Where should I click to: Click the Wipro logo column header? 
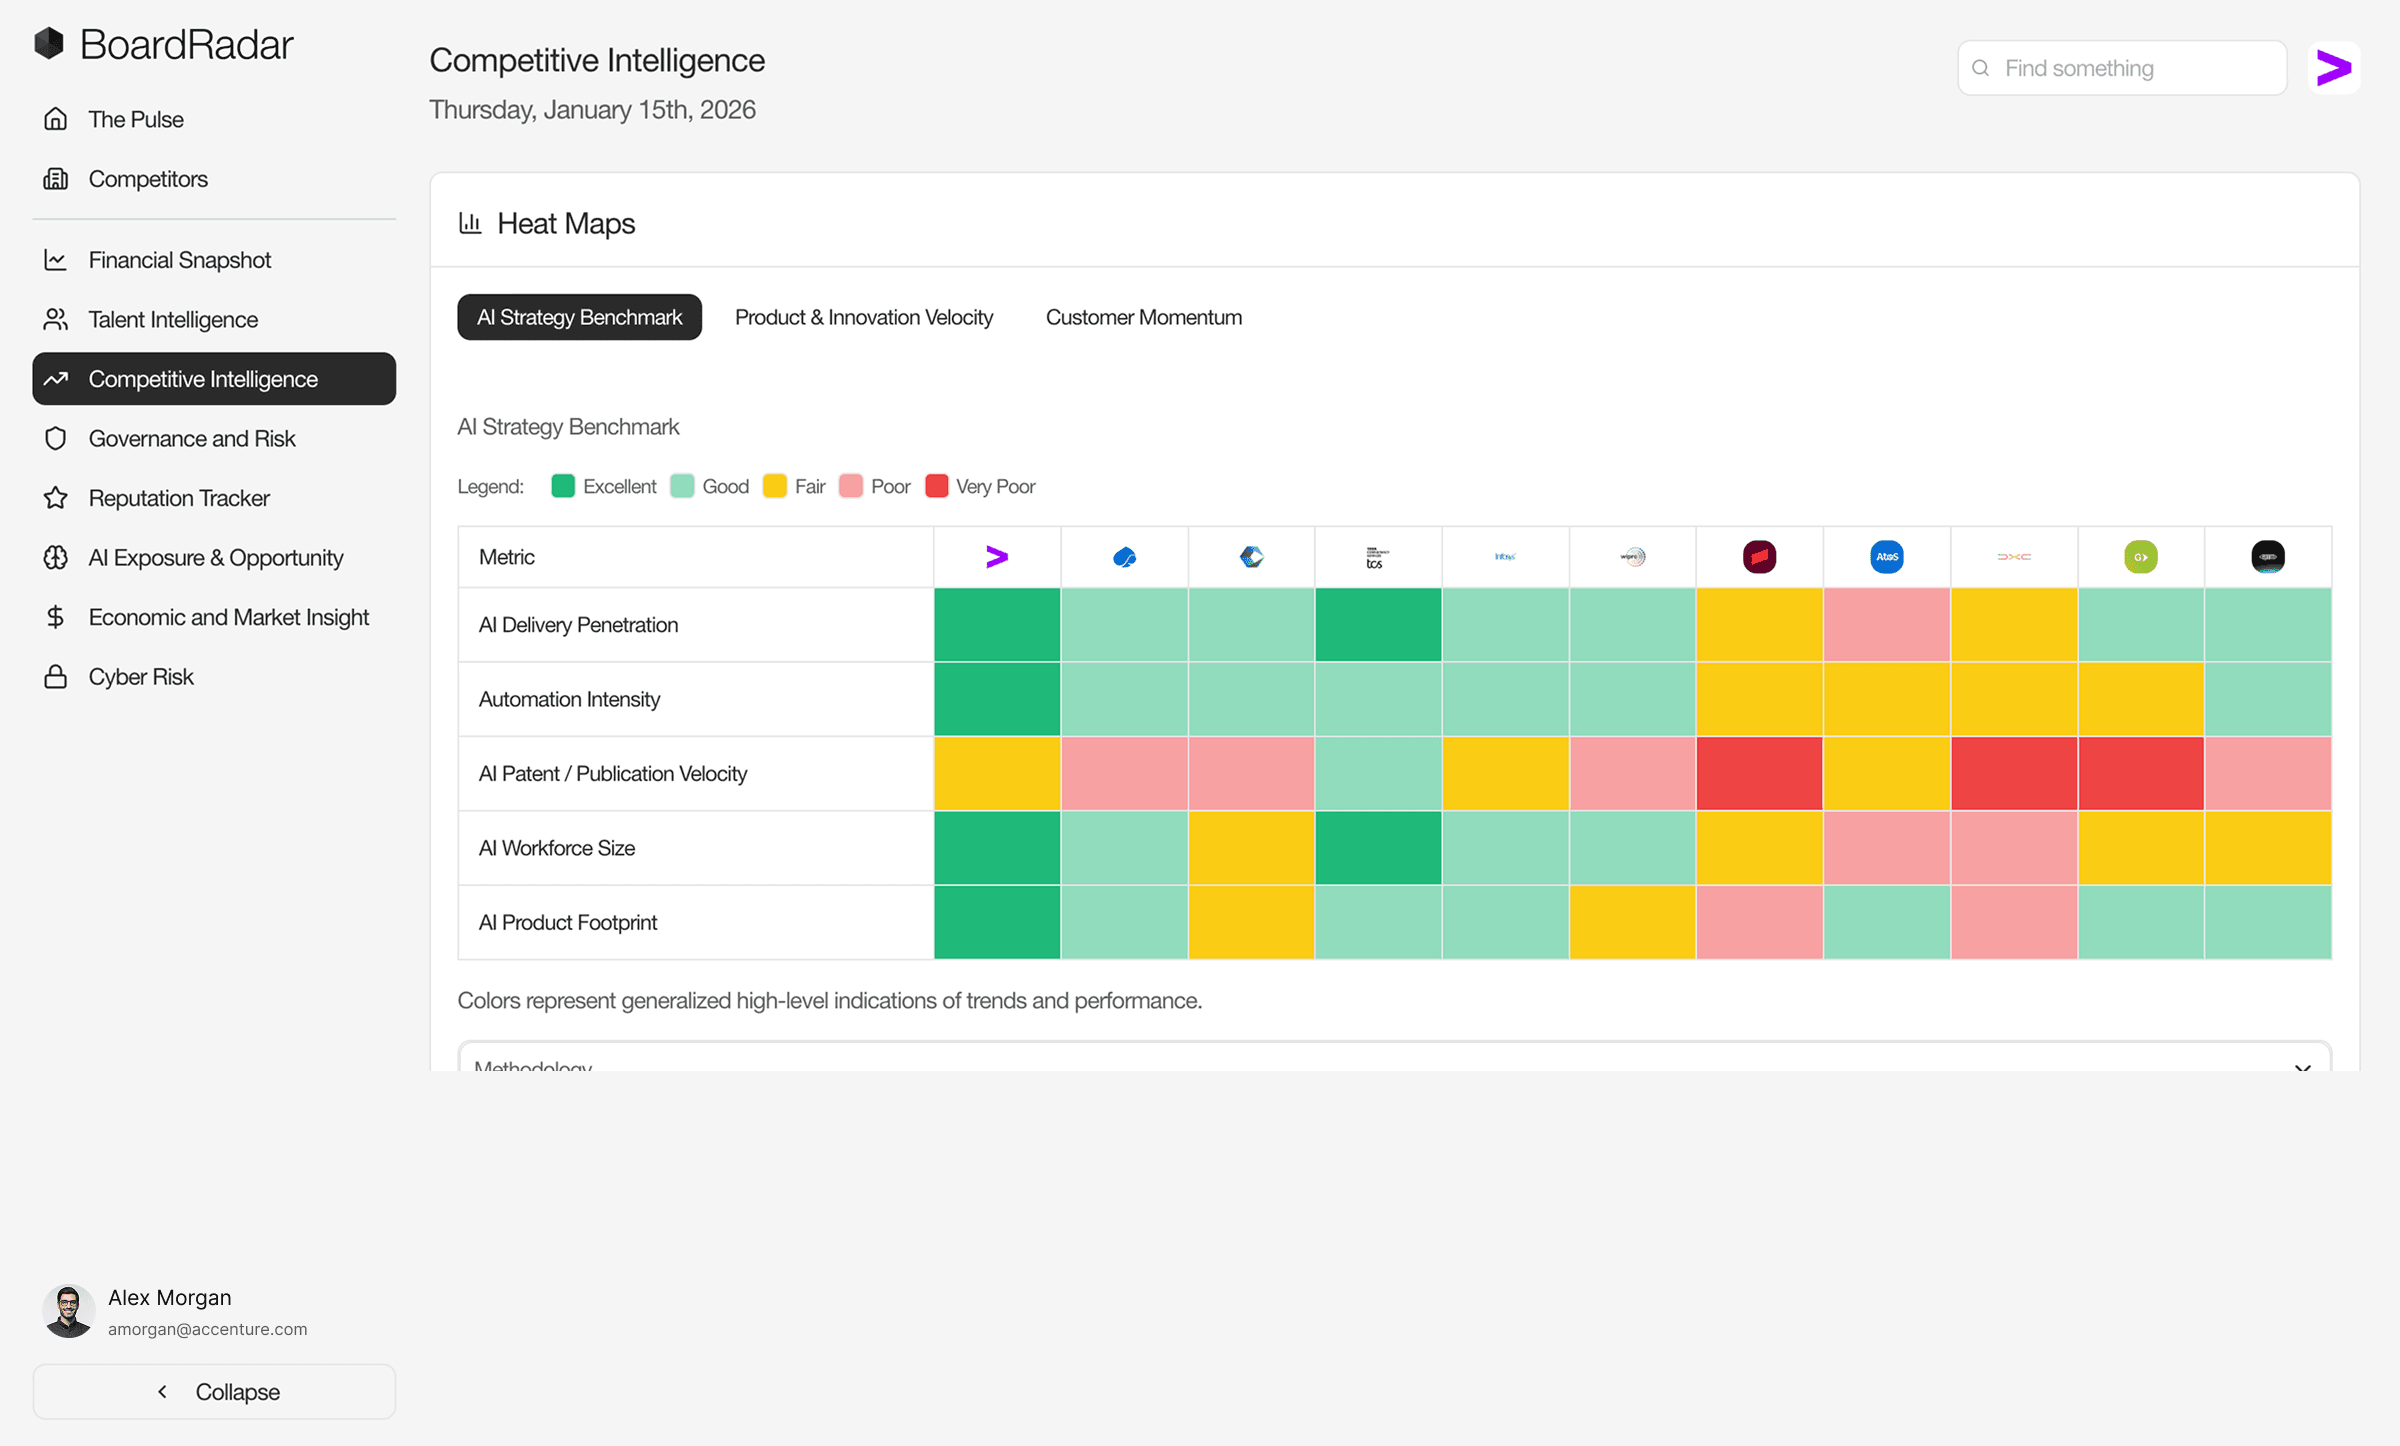[1632, 557]
